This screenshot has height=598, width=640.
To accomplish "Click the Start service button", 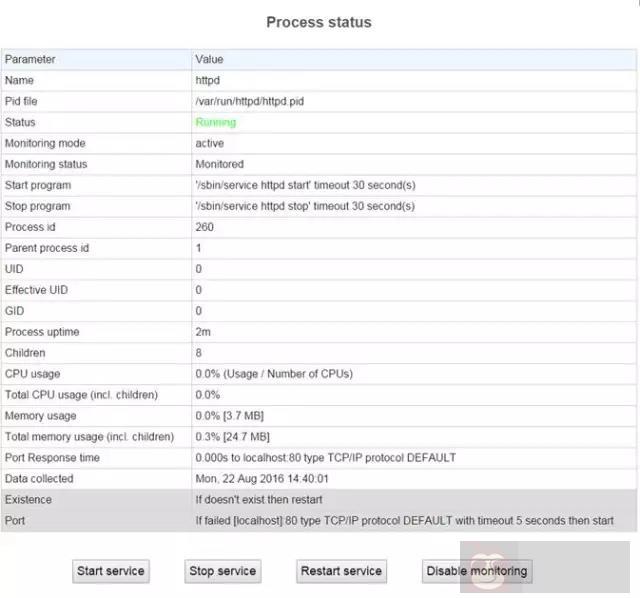I will pyautogui.click(x=111, y=571).
